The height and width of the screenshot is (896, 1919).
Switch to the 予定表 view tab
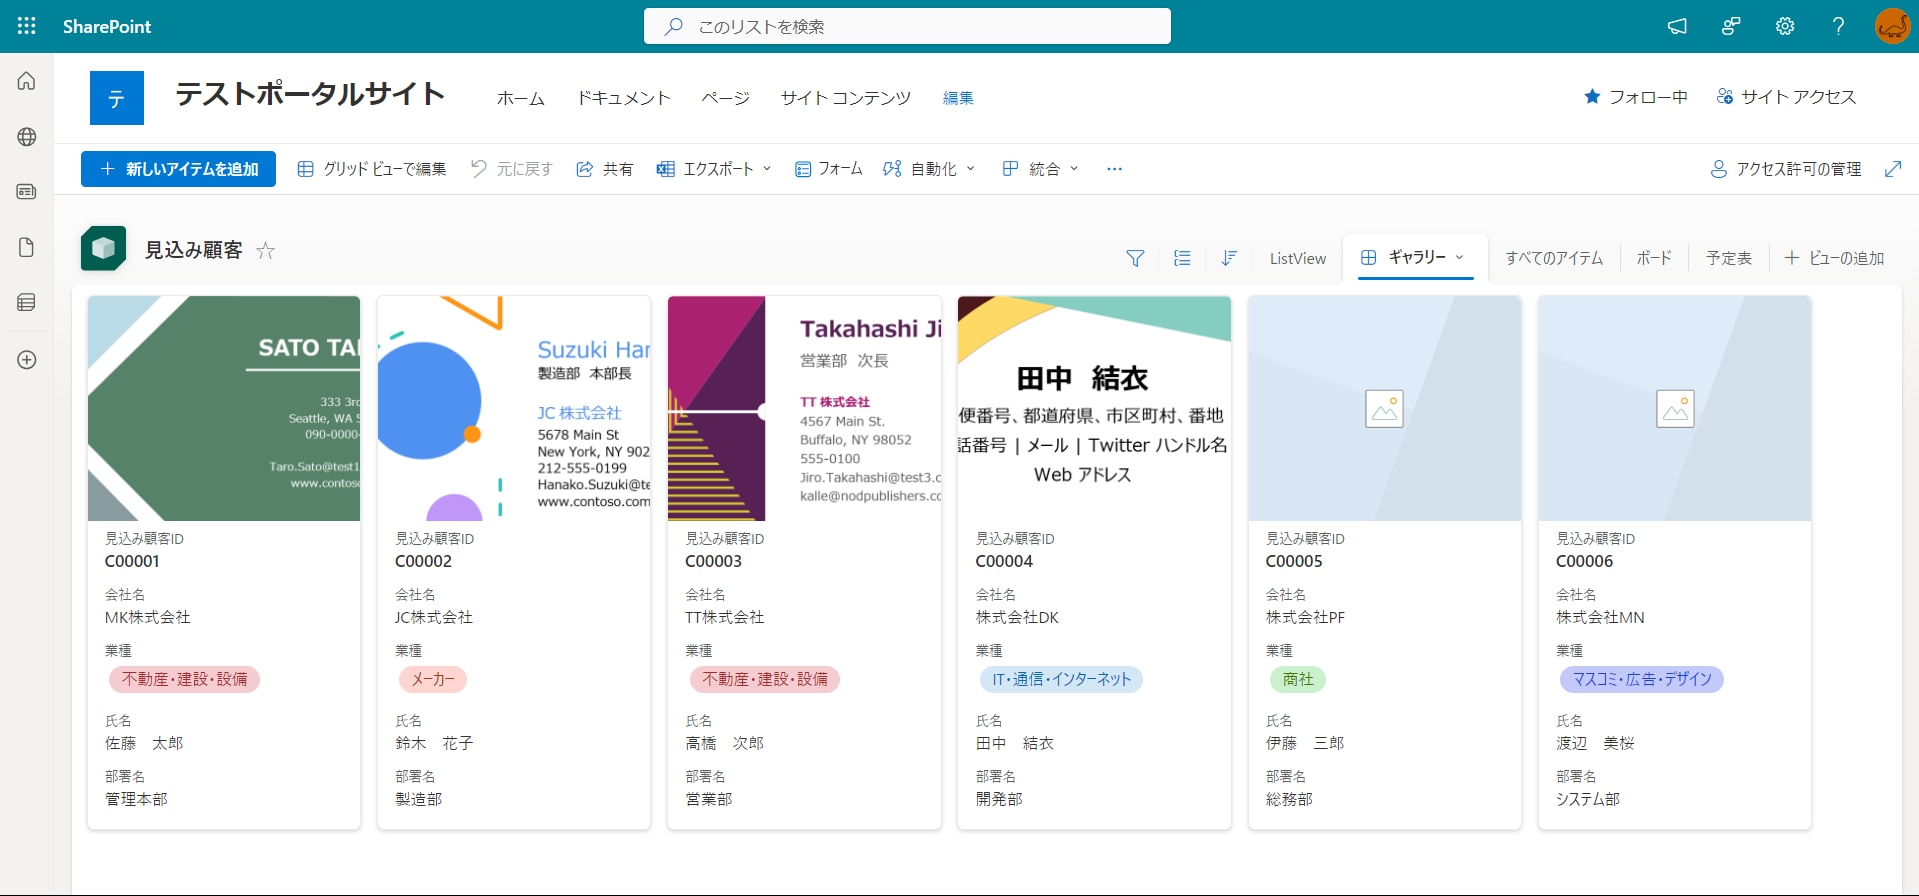pos(1729,258)
